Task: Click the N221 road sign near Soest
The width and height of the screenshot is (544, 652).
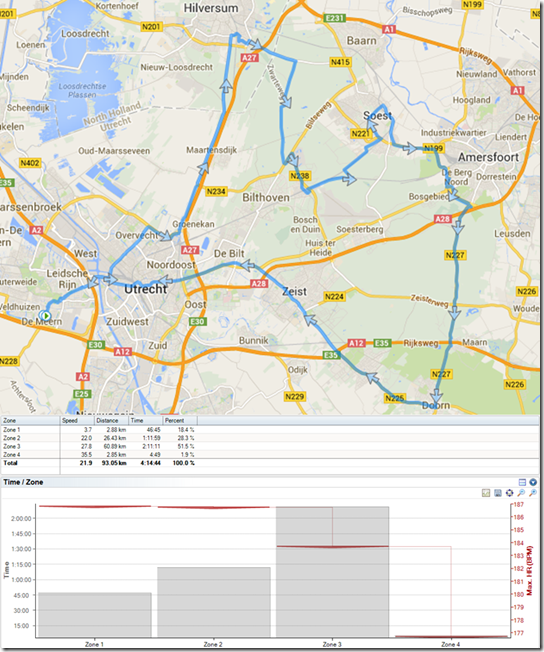Action: click(360, 133)
